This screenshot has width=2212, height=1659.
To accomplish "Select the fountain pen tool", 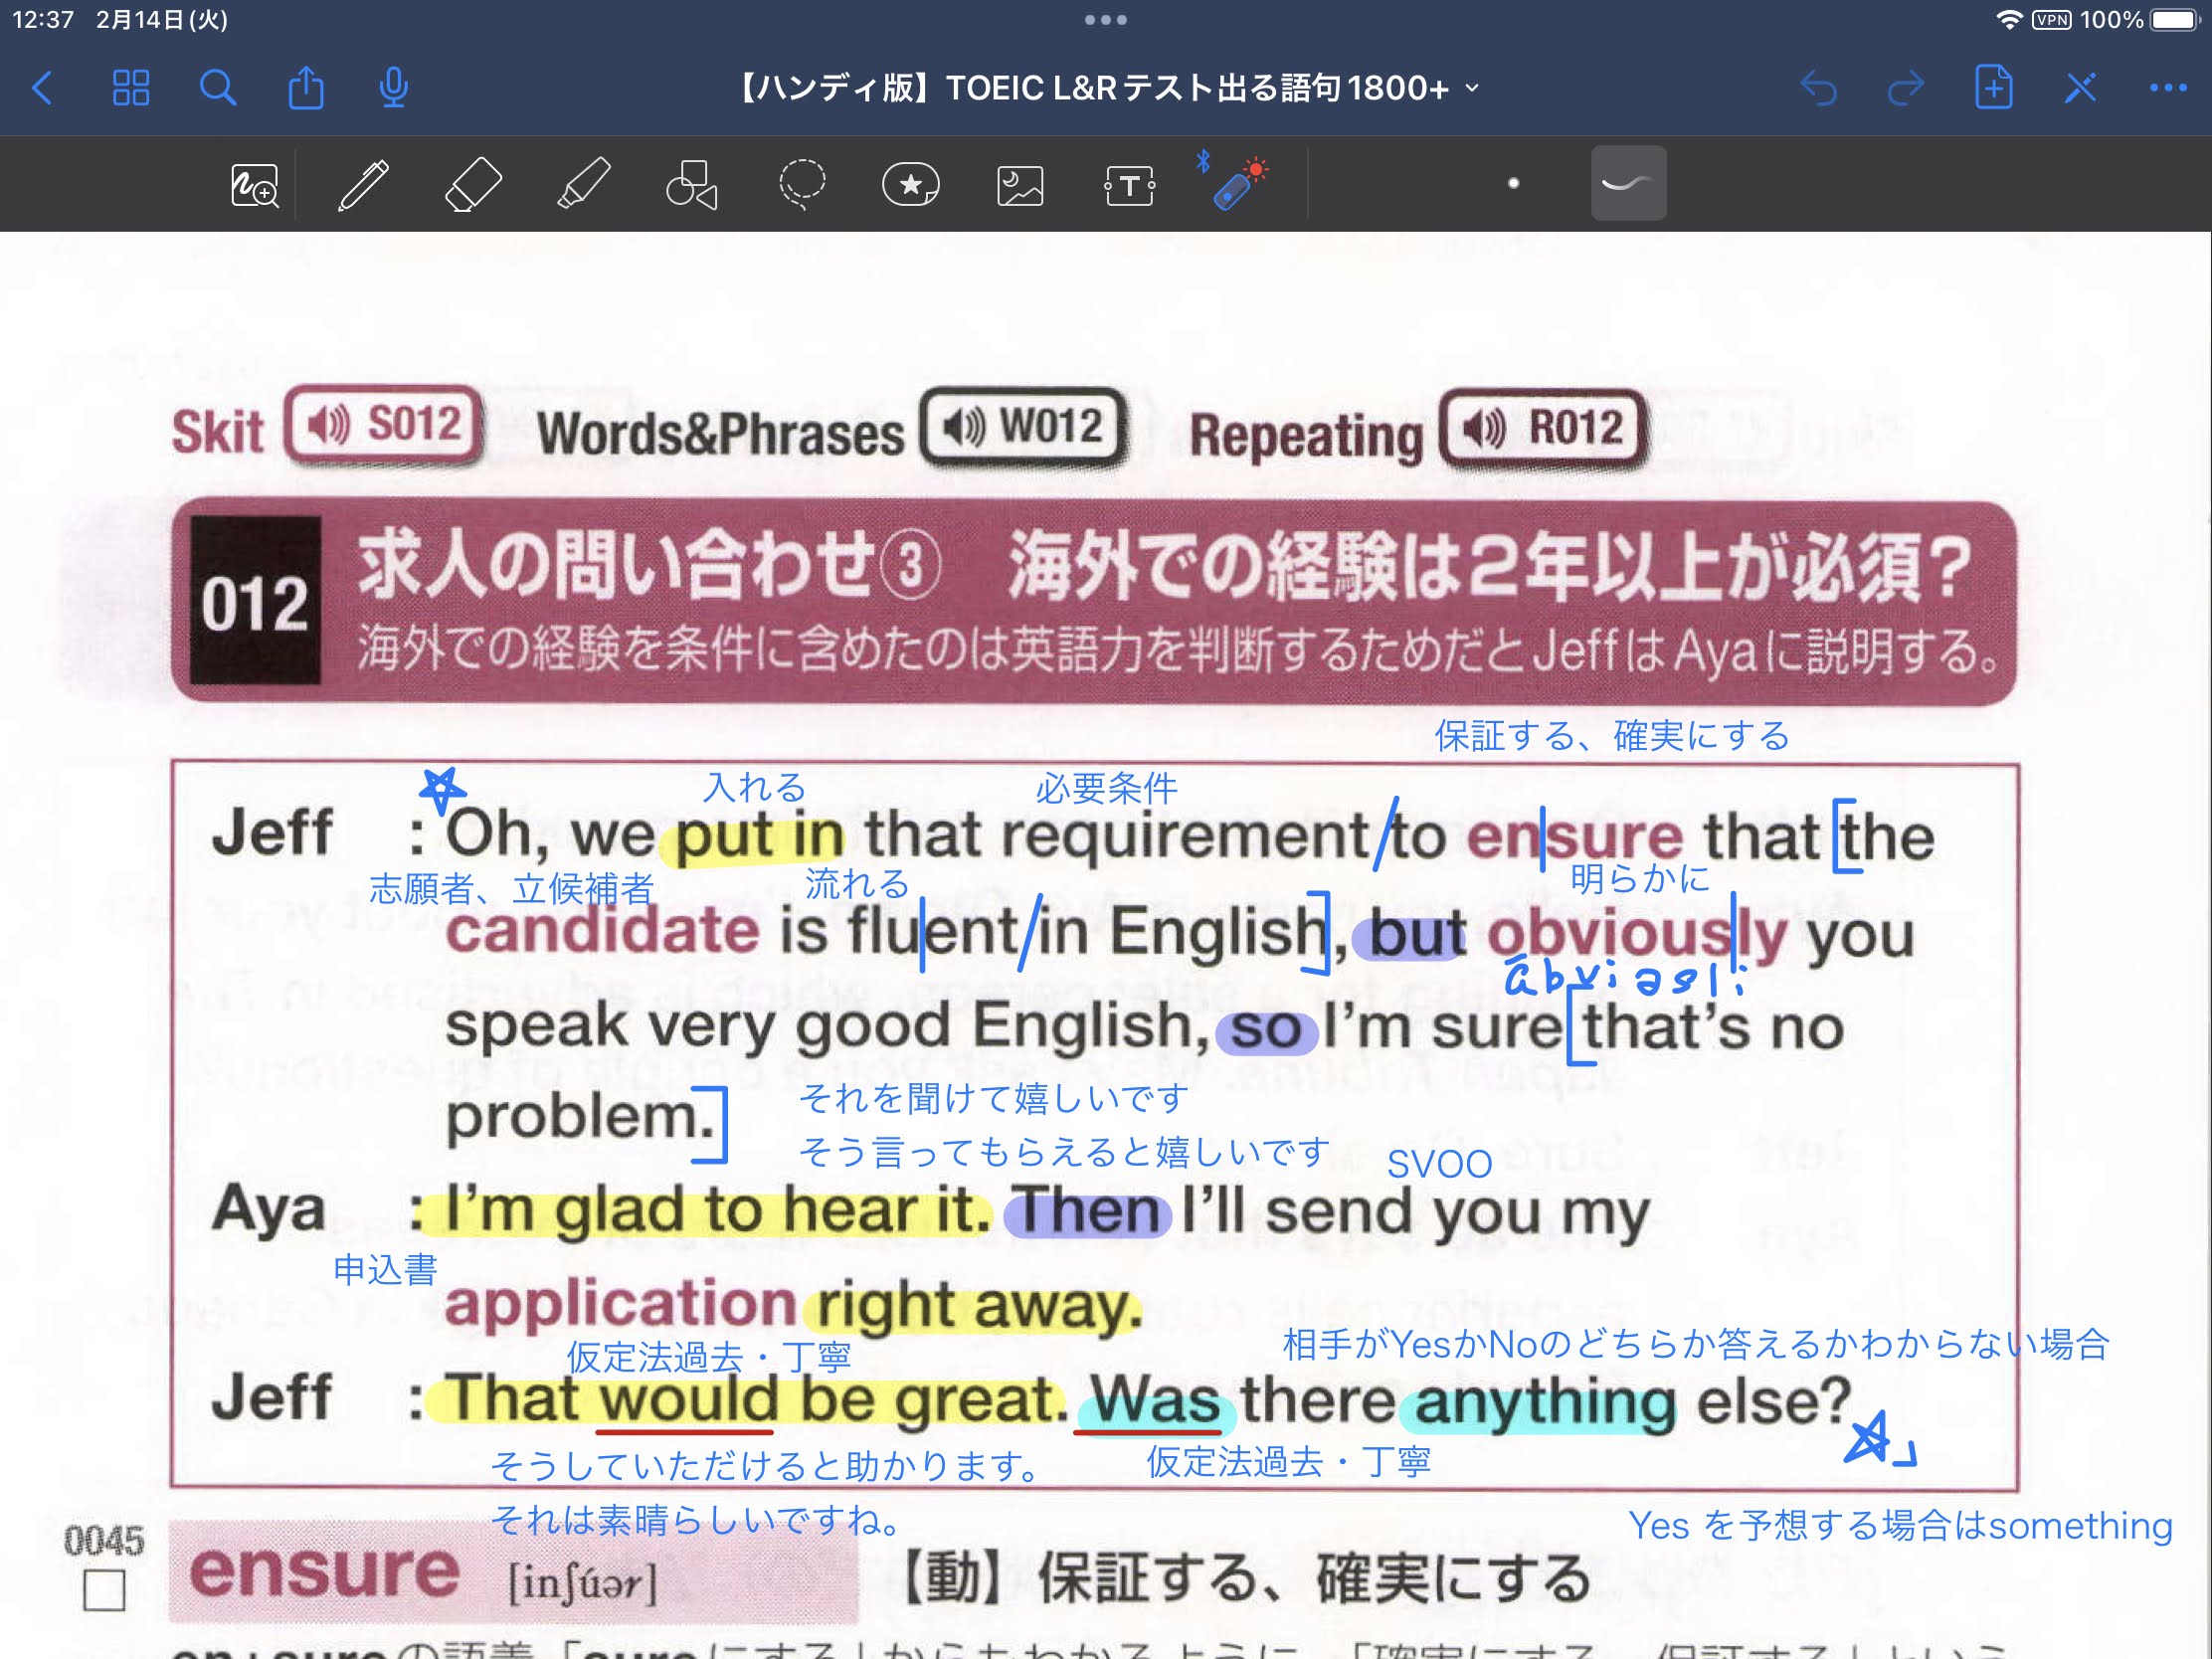I will tap(362, 183).
